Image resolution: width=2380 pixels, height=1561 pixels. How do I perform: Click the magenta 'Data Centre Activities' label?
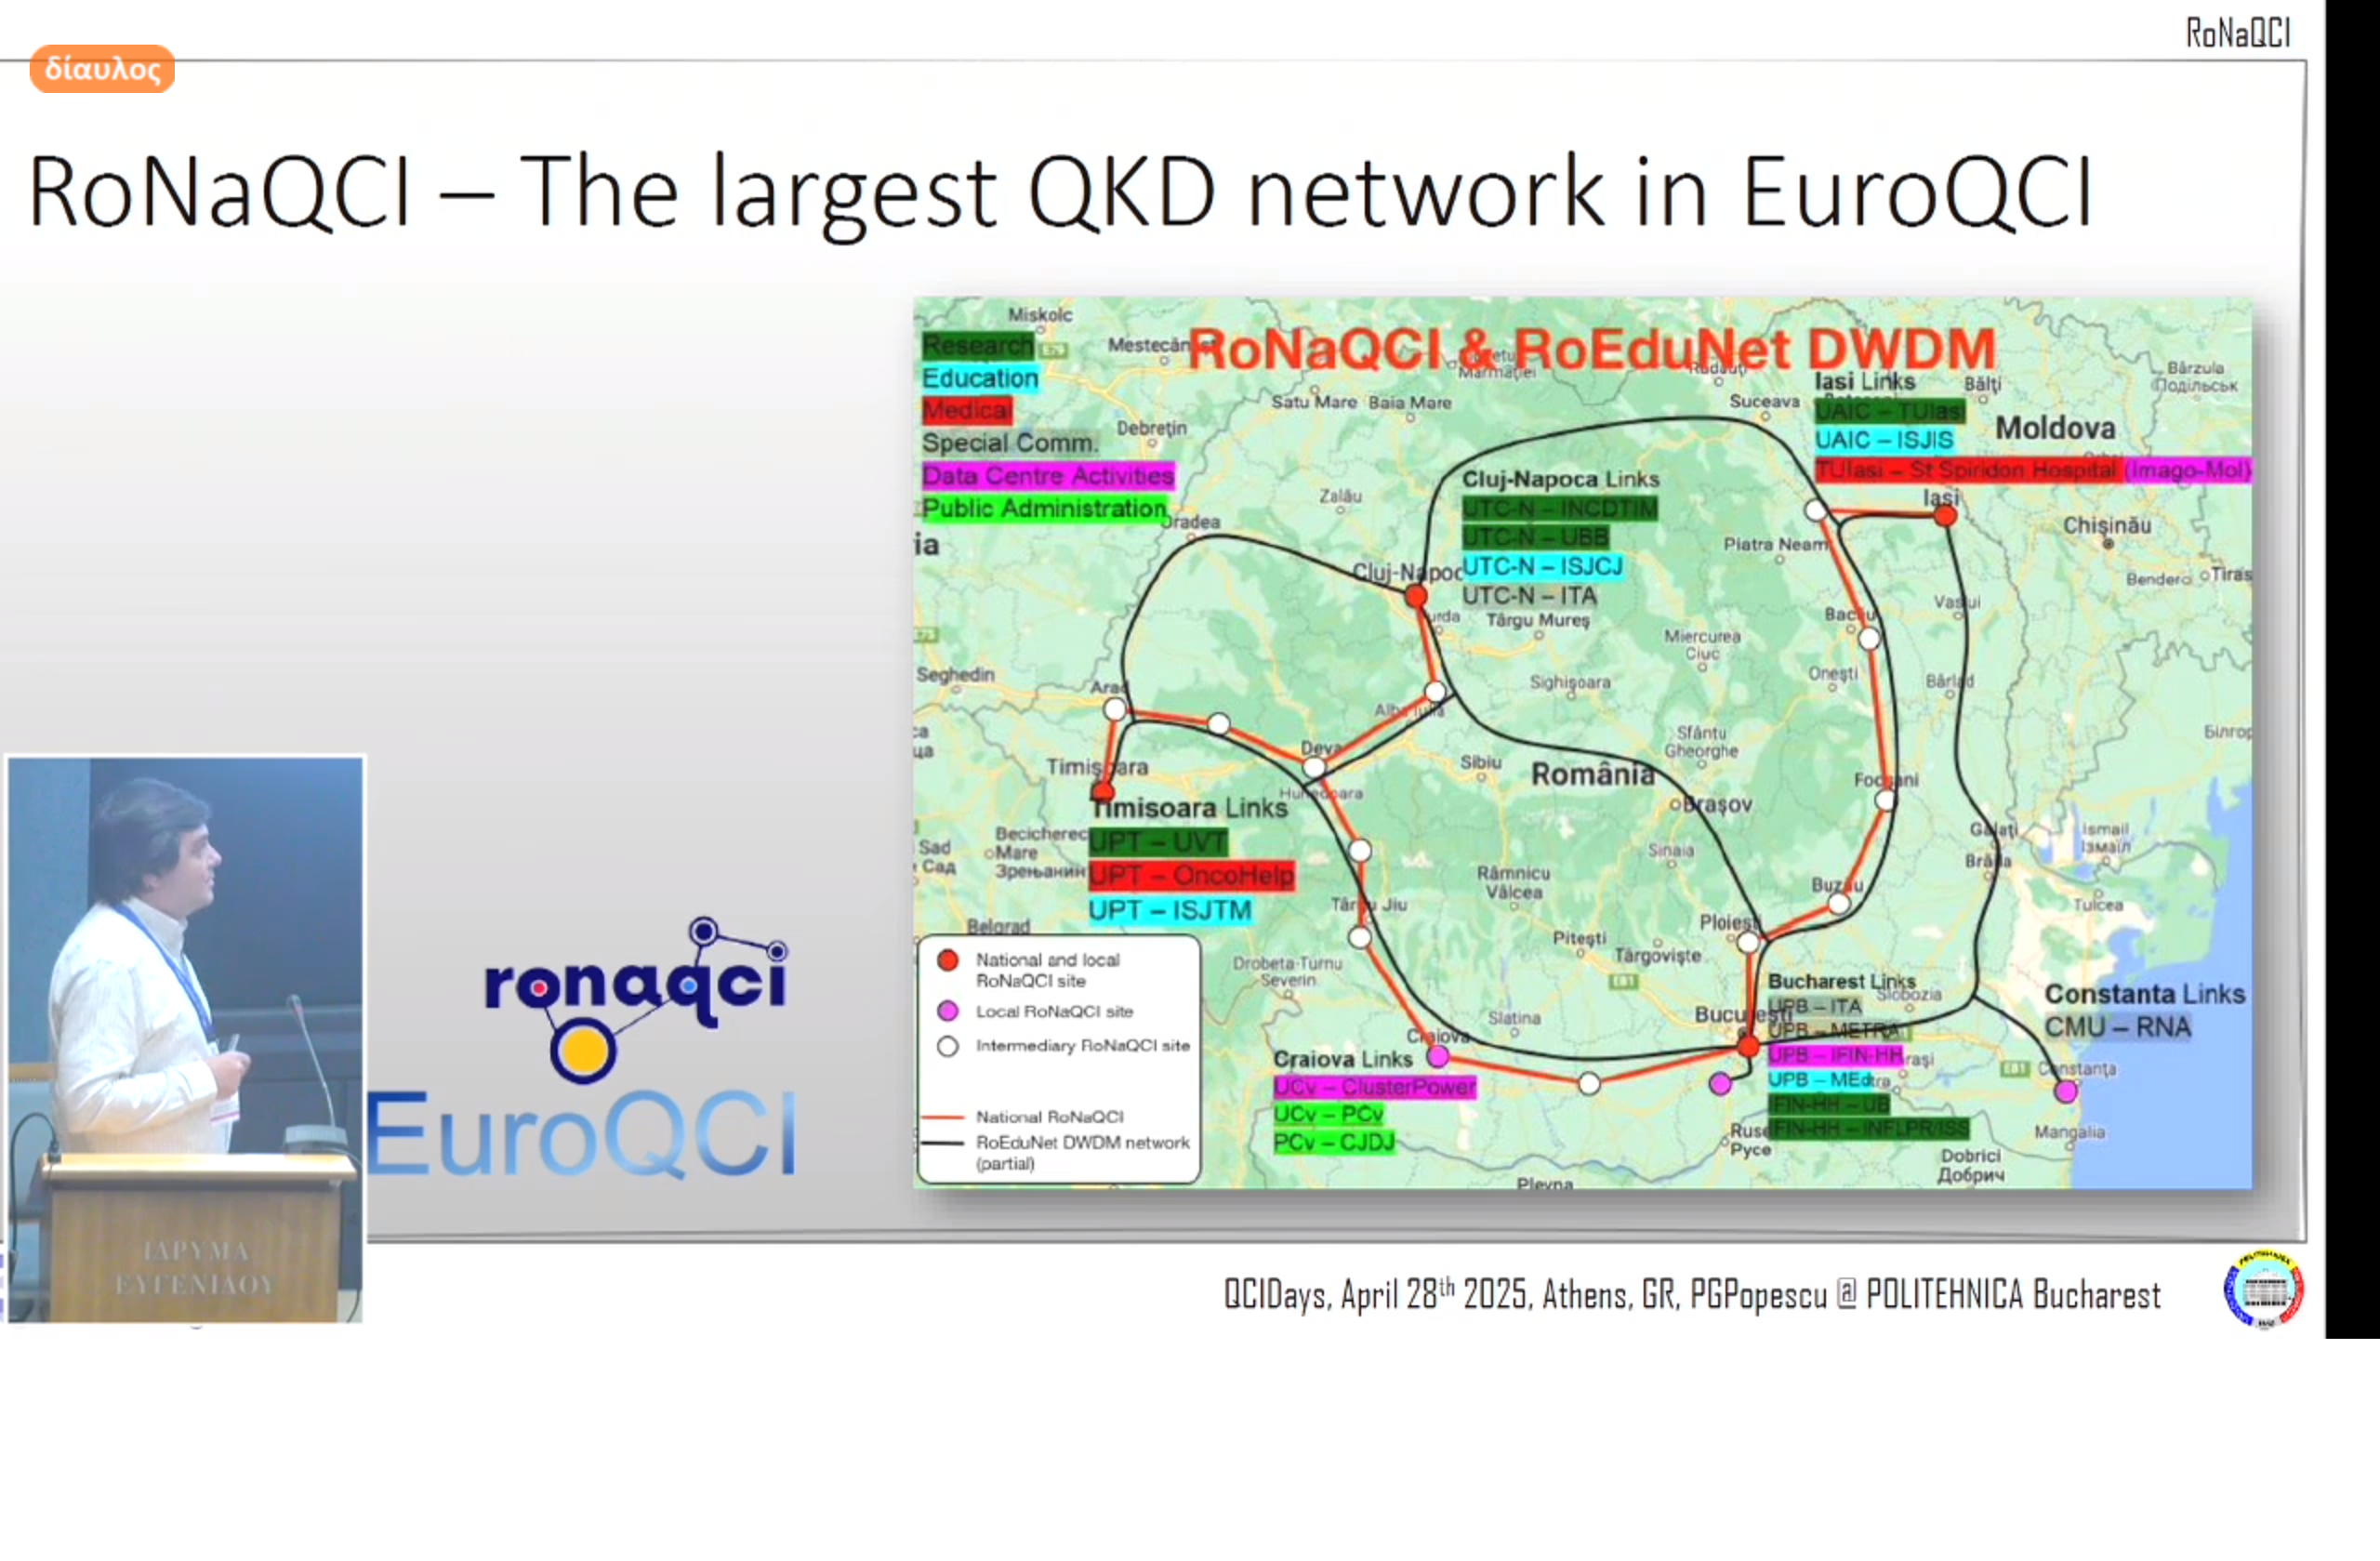(x=1048, y=475)
